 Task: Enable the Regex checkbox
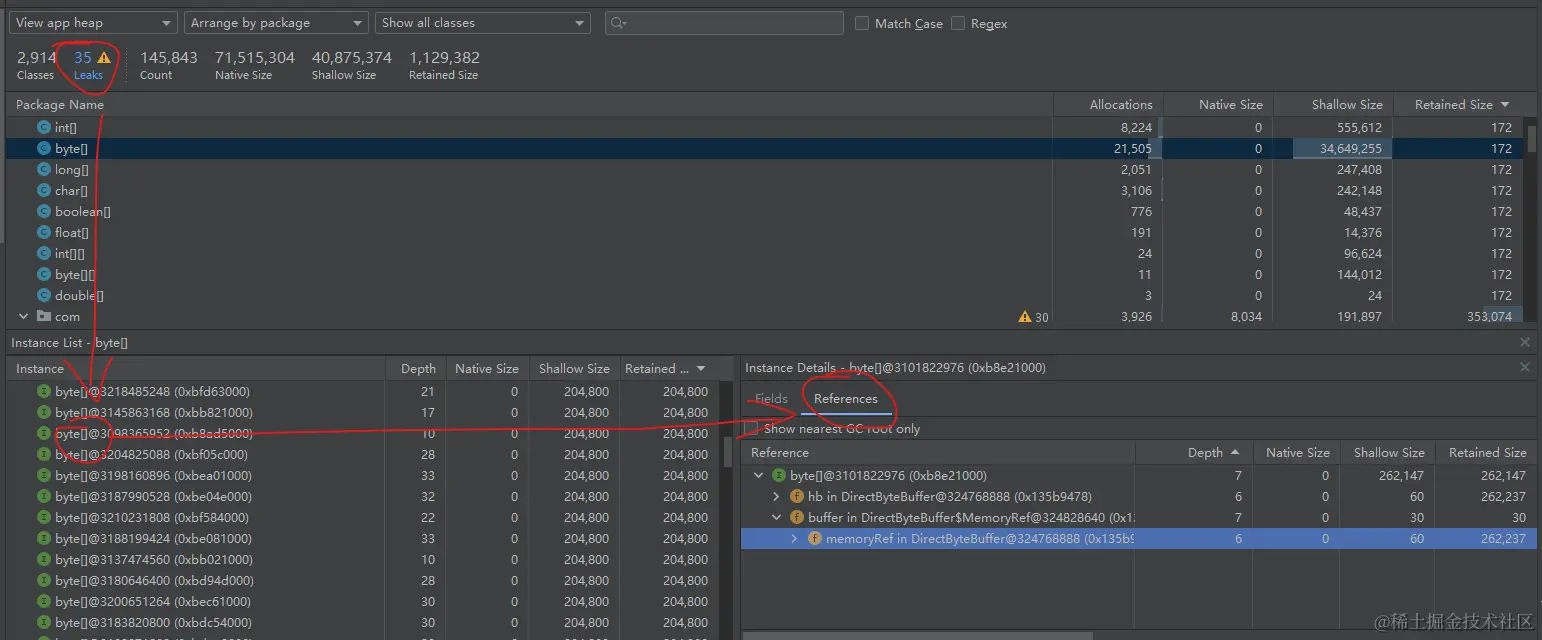958,23
